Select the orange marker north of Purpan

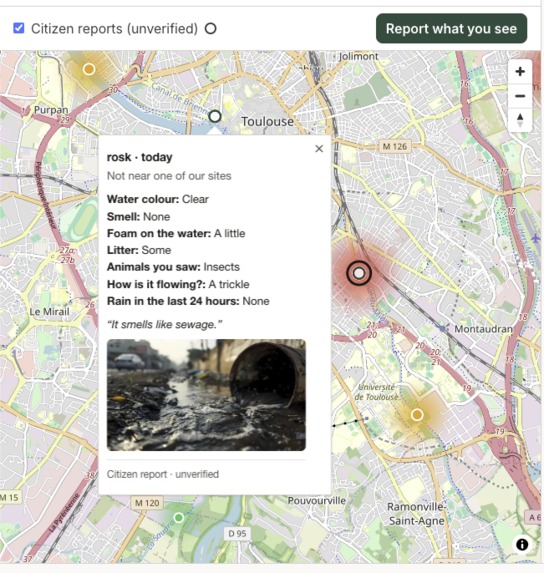[89, 69]
